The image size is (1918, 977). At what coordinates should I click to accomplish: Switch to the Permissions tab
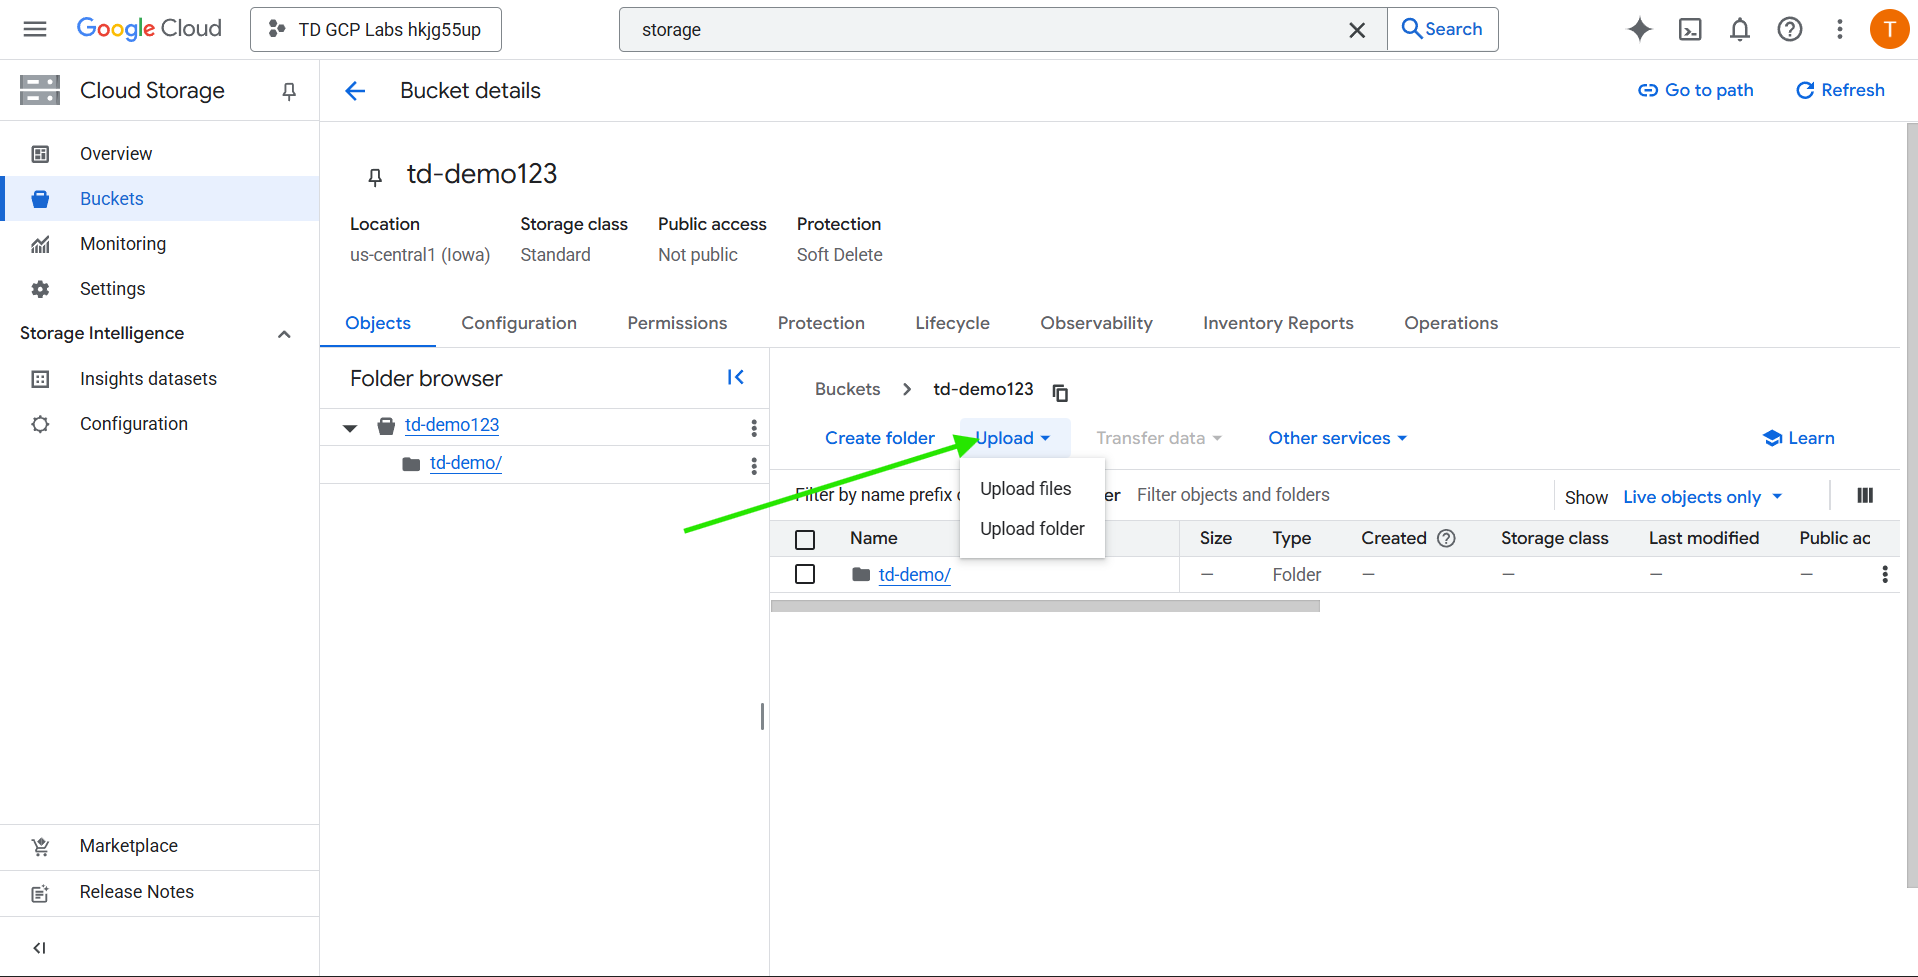point(677,323)
